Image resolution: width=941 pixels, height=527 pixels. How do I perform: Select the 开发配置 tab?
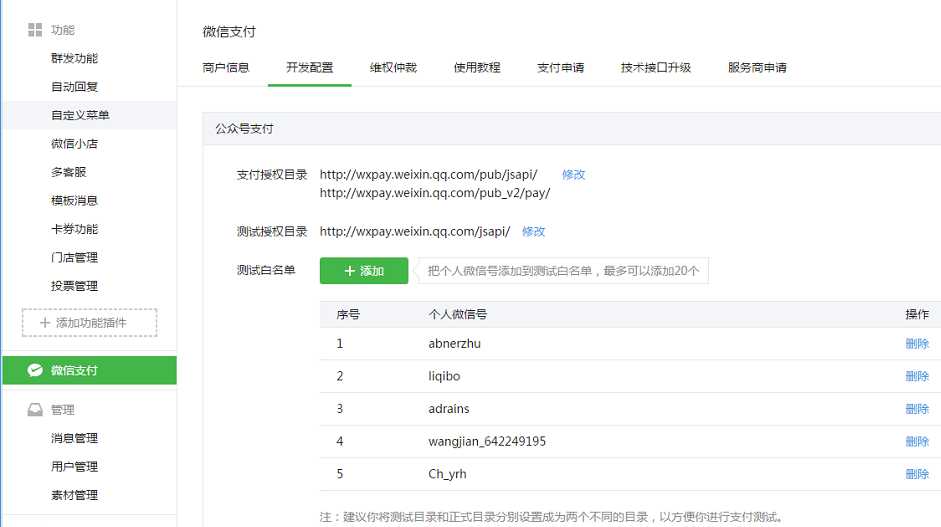tap(310, 67)
